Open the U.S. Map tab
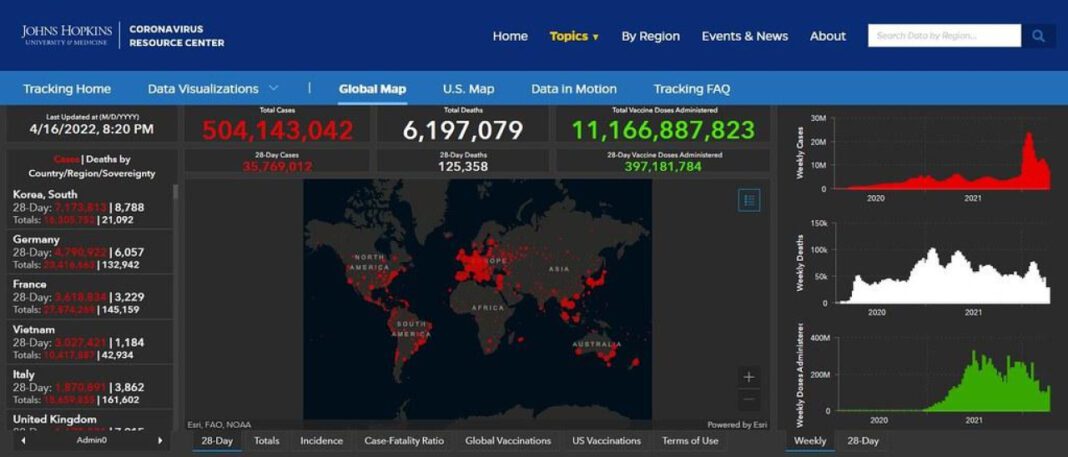This screenshot has width=1068, height=457. 468,89
